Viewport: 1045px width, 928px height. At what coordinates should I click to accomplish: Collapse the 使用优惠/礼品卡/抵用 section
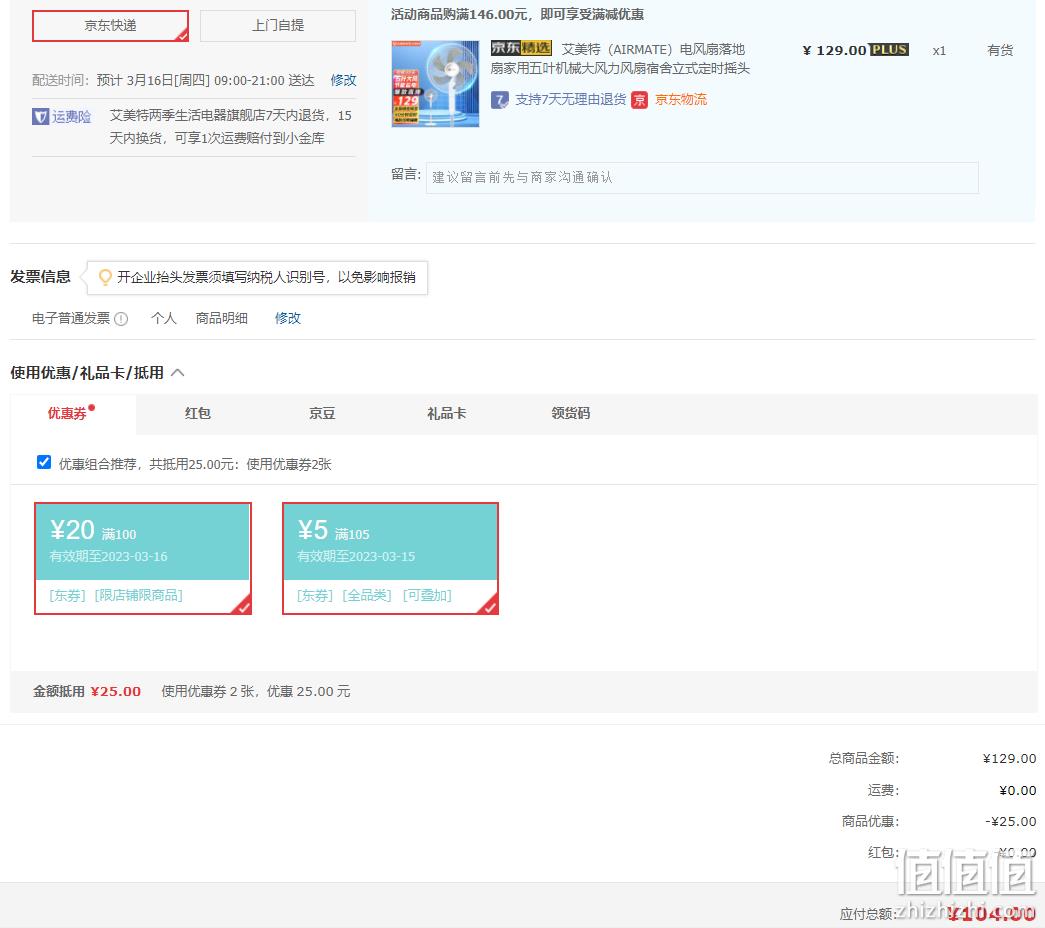(178, 373)
